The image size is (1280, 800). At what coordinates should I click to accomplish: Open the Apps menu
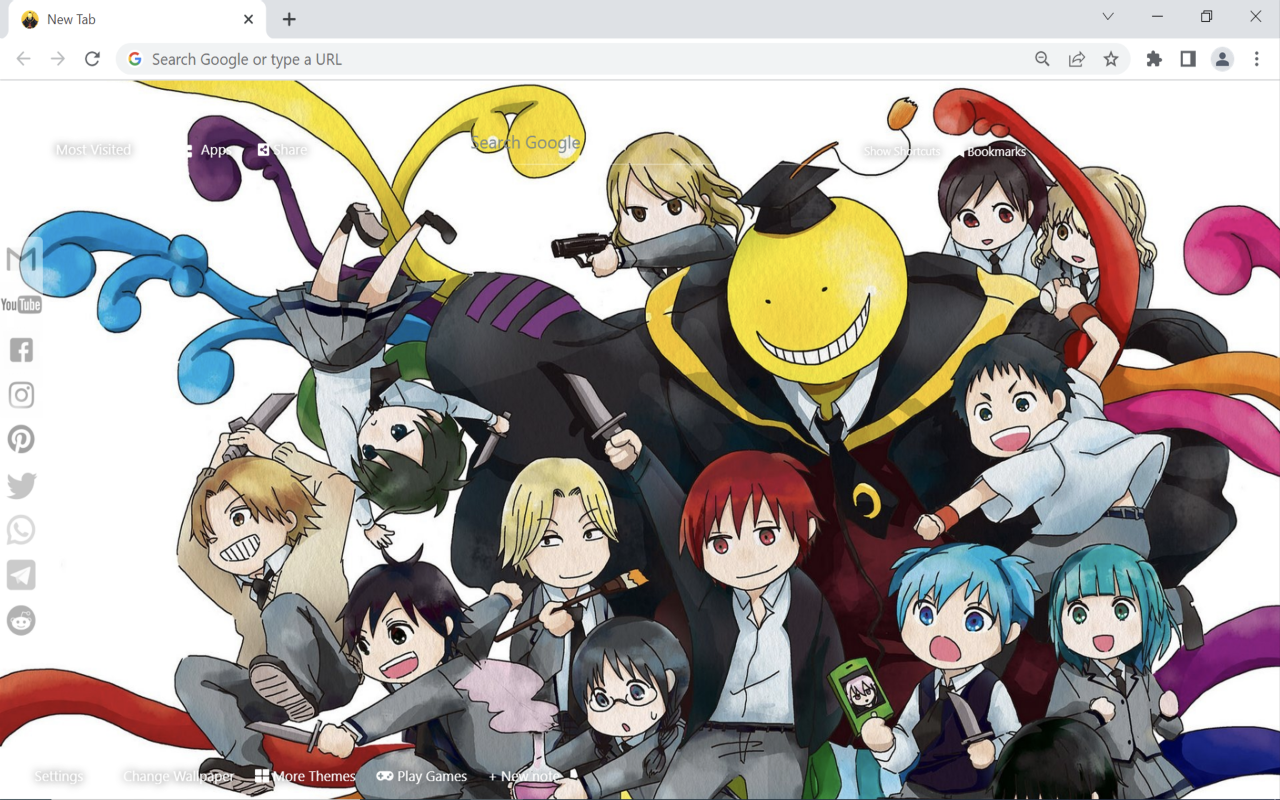[208, 150]
